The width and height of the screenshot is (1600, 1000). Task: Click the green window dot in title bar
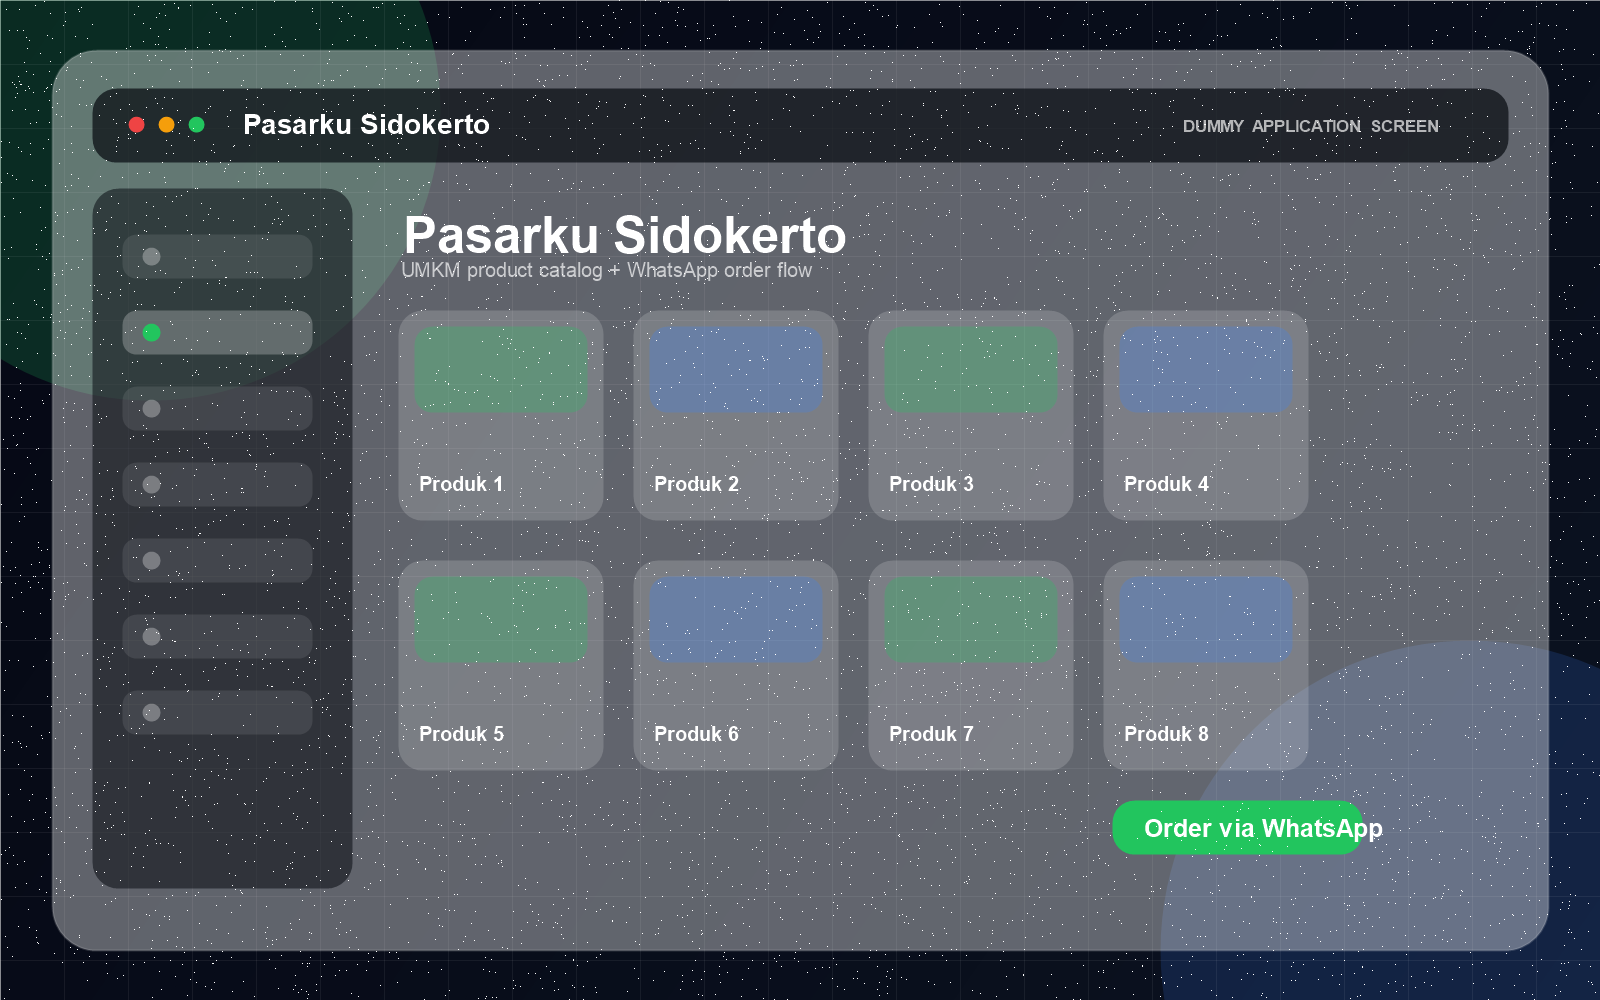pyautogui.click(x=197, y=125)
